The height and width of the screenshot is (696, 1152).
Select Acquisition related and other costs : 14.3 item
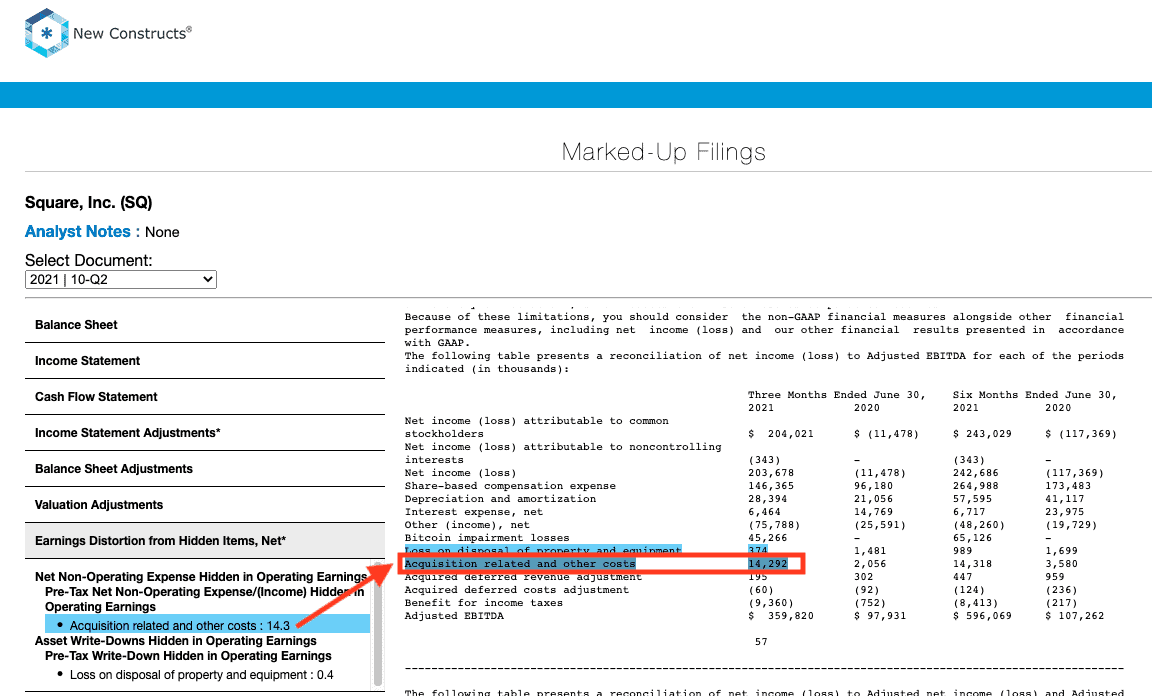click(207, 625)
